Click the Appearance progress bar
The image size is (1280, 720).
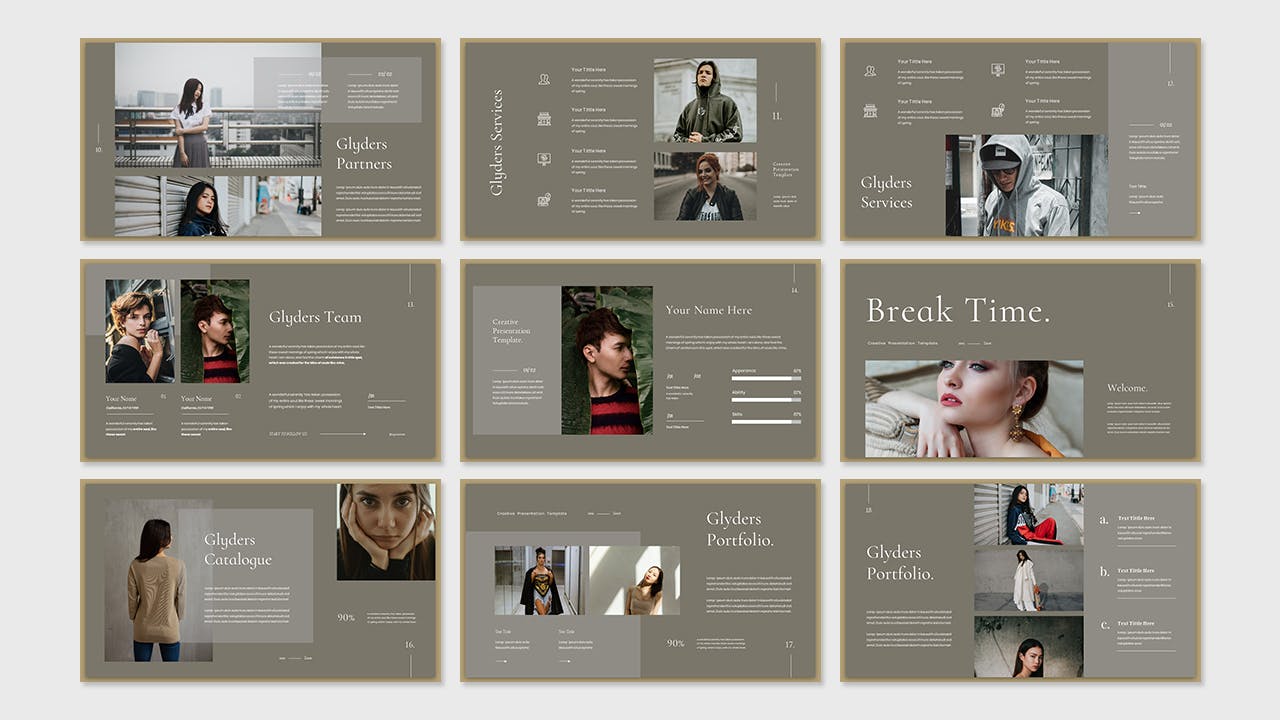tap(766, 380)
